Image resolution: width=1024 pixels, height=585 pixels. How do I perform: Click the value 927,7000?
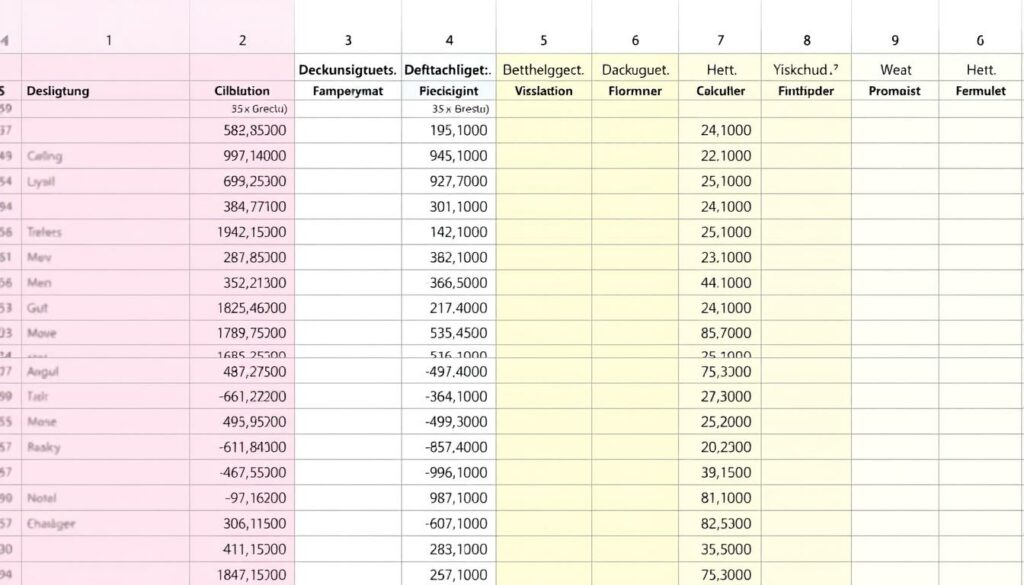point(458,182)
